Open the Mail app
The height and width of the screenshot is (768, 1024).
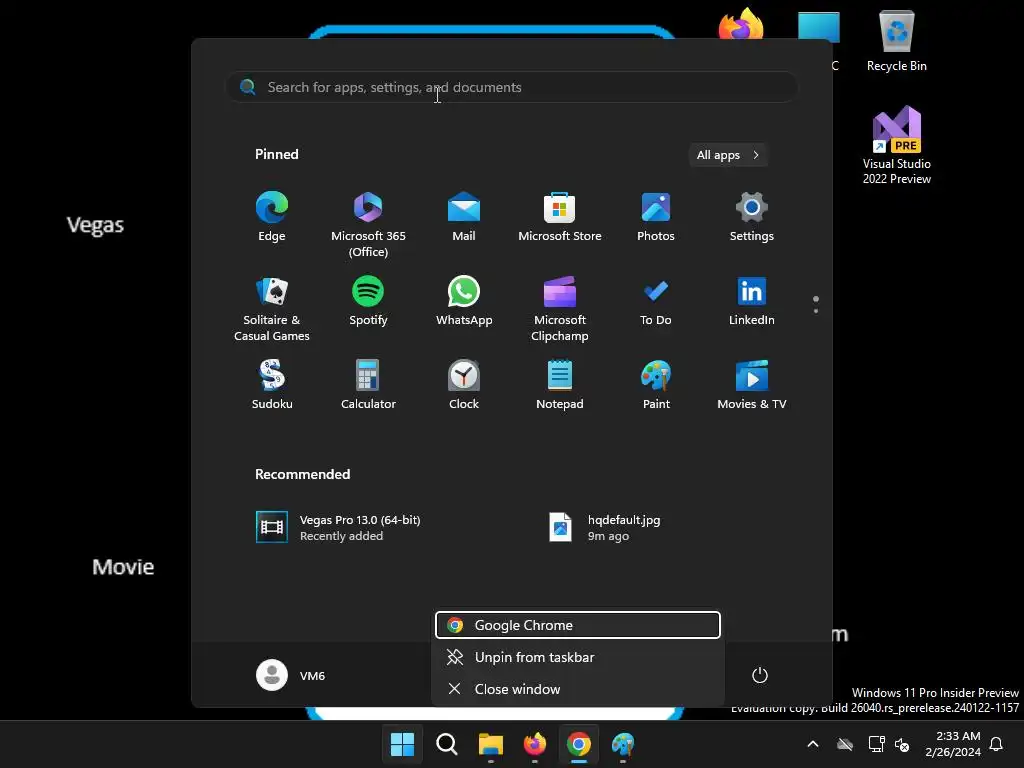[464, 217]
